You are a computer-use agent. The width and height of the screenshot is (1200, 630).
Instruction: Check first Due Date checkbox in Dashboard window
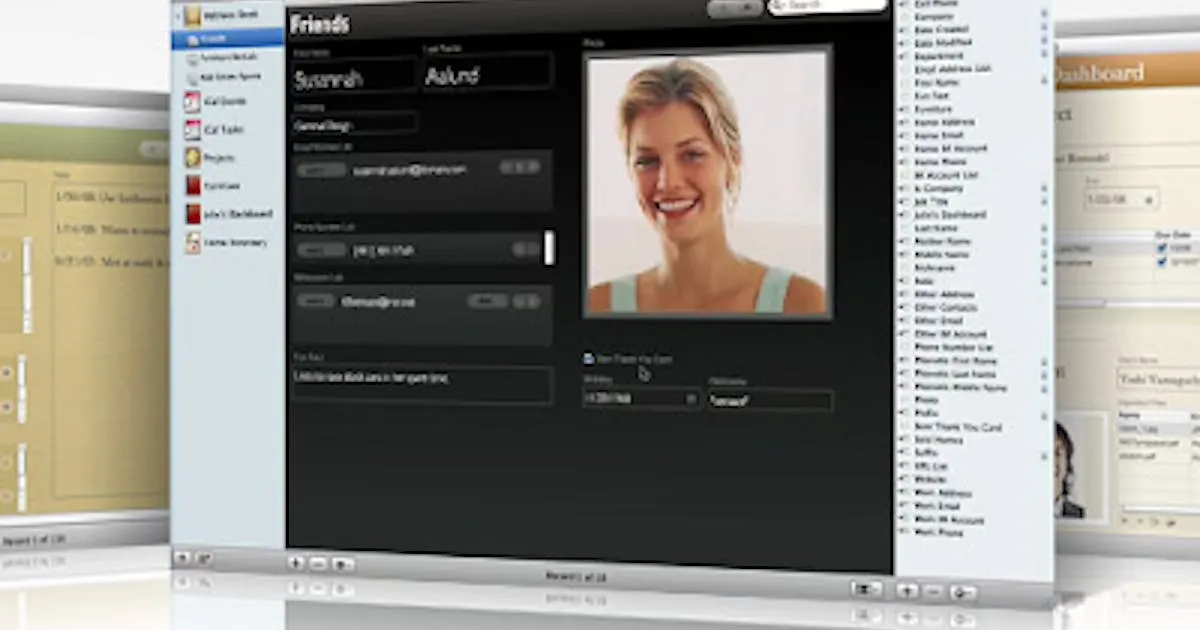pyautogui.click(x=1161, y=248)
